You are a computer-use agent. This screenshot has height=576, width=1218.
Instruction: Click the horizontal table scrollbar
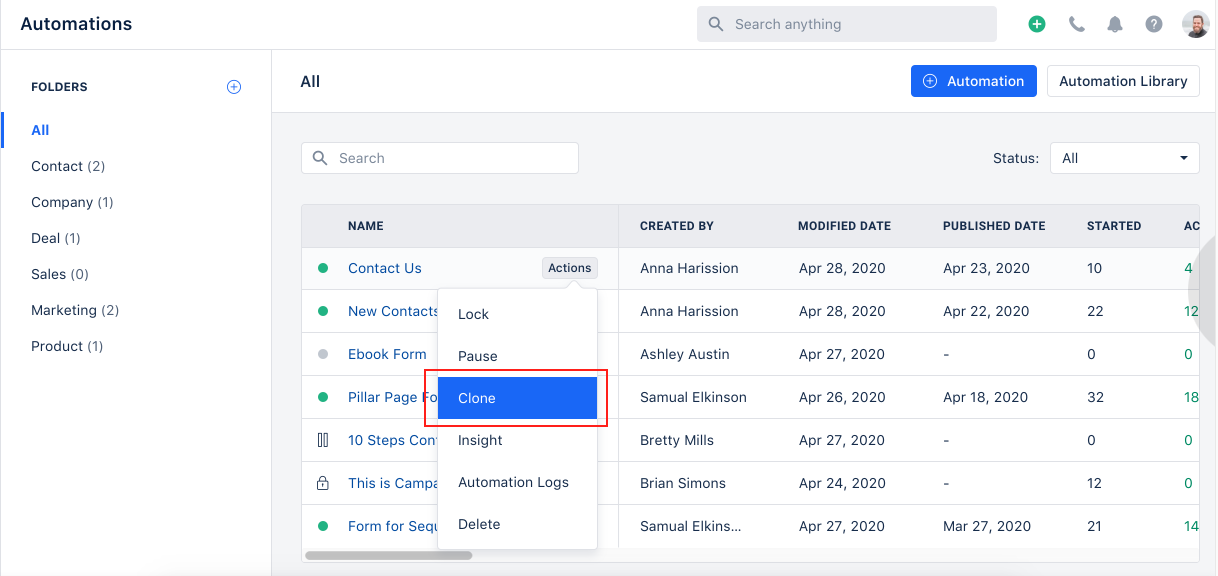click(374, 555)
